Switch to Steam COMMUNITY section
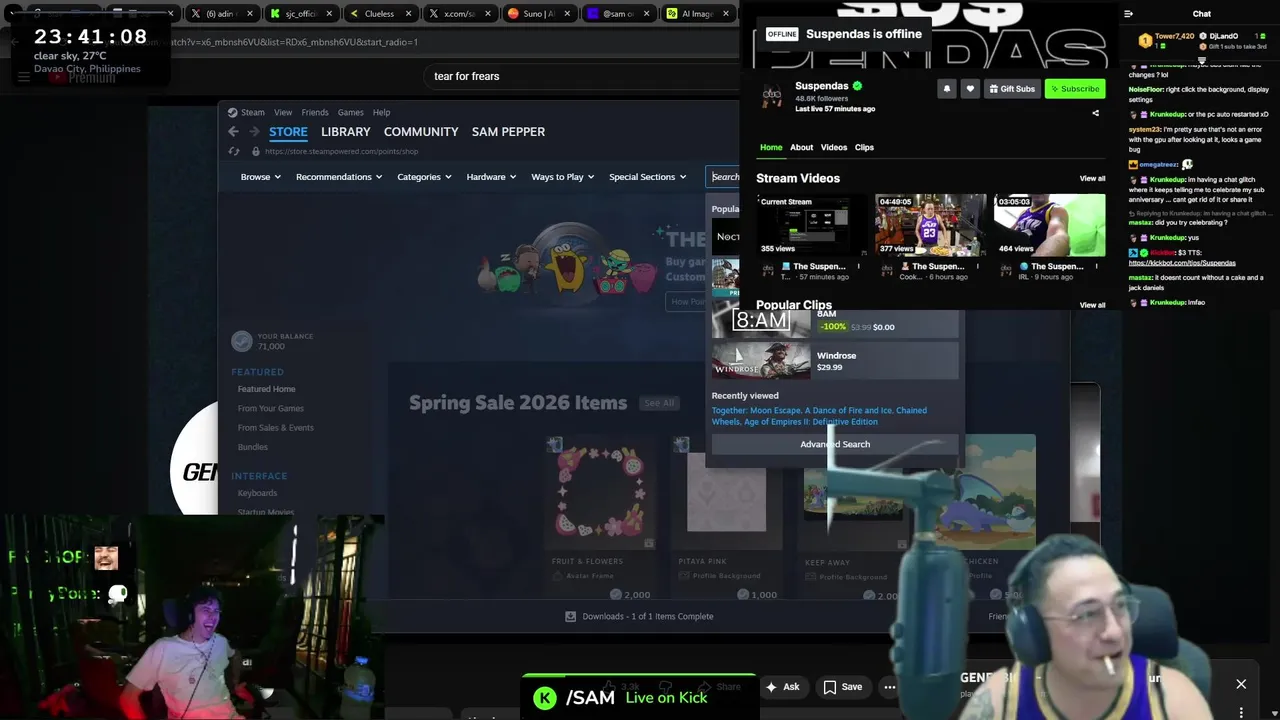 [x=421, y=132]
